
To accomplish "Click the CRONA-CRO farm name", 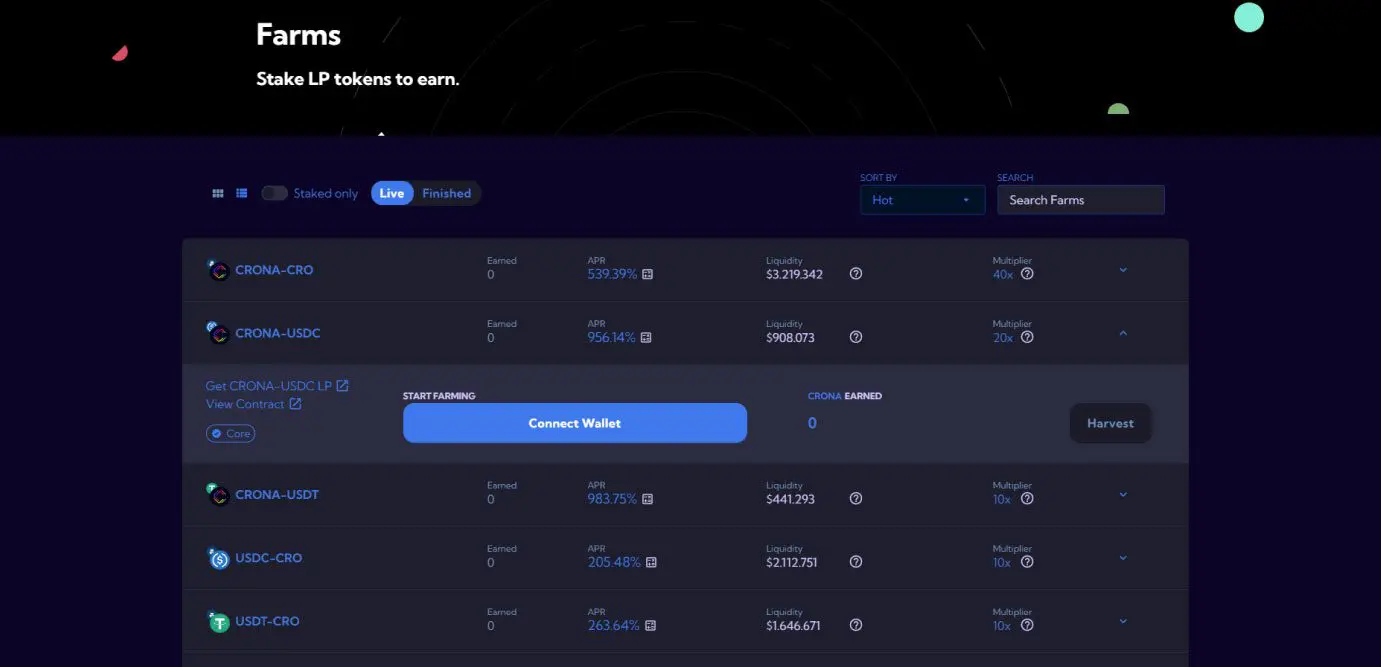I will click(274, 270).
